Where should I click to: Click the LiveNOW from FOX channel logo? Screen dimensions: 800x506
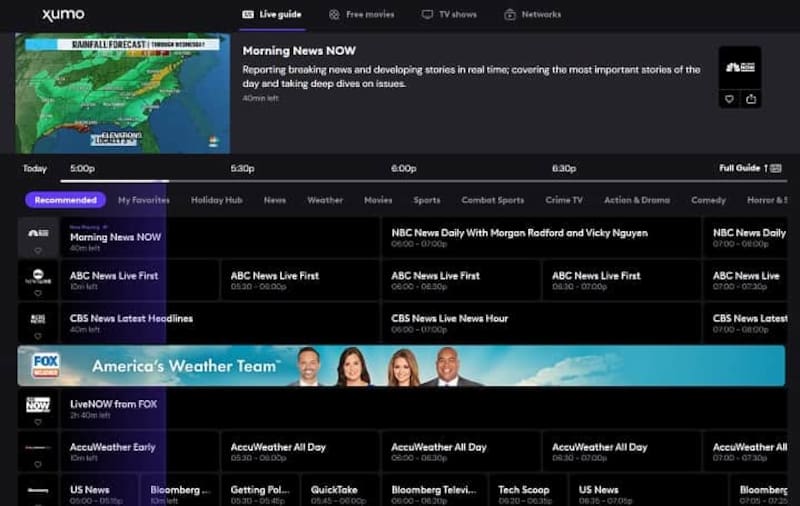tap(38, 405)
